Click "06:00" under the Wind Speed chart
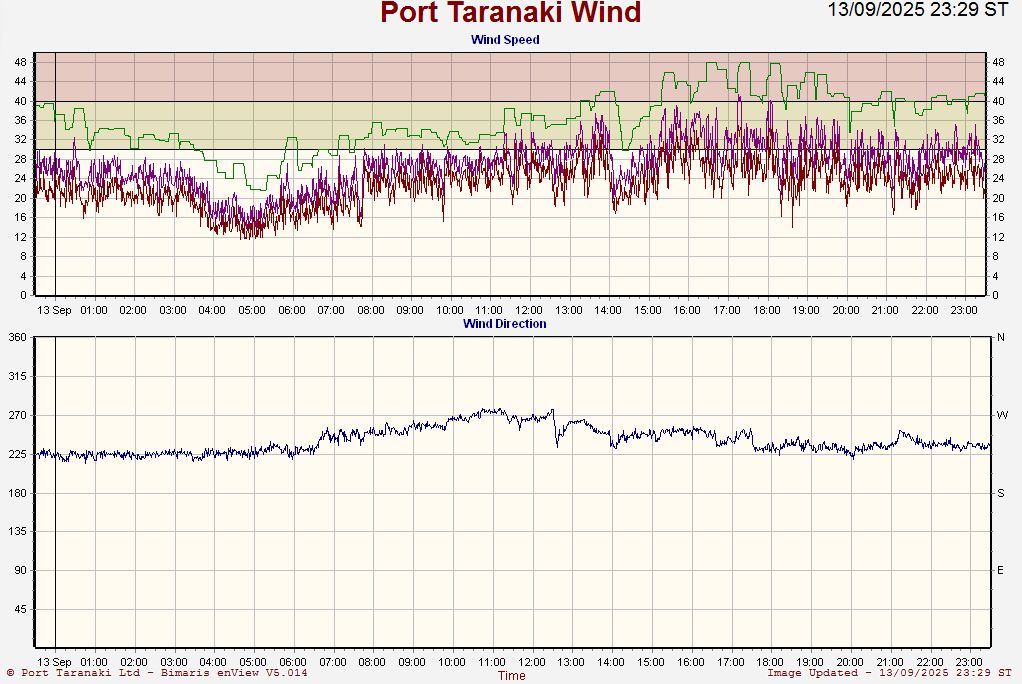 (291, 310)
